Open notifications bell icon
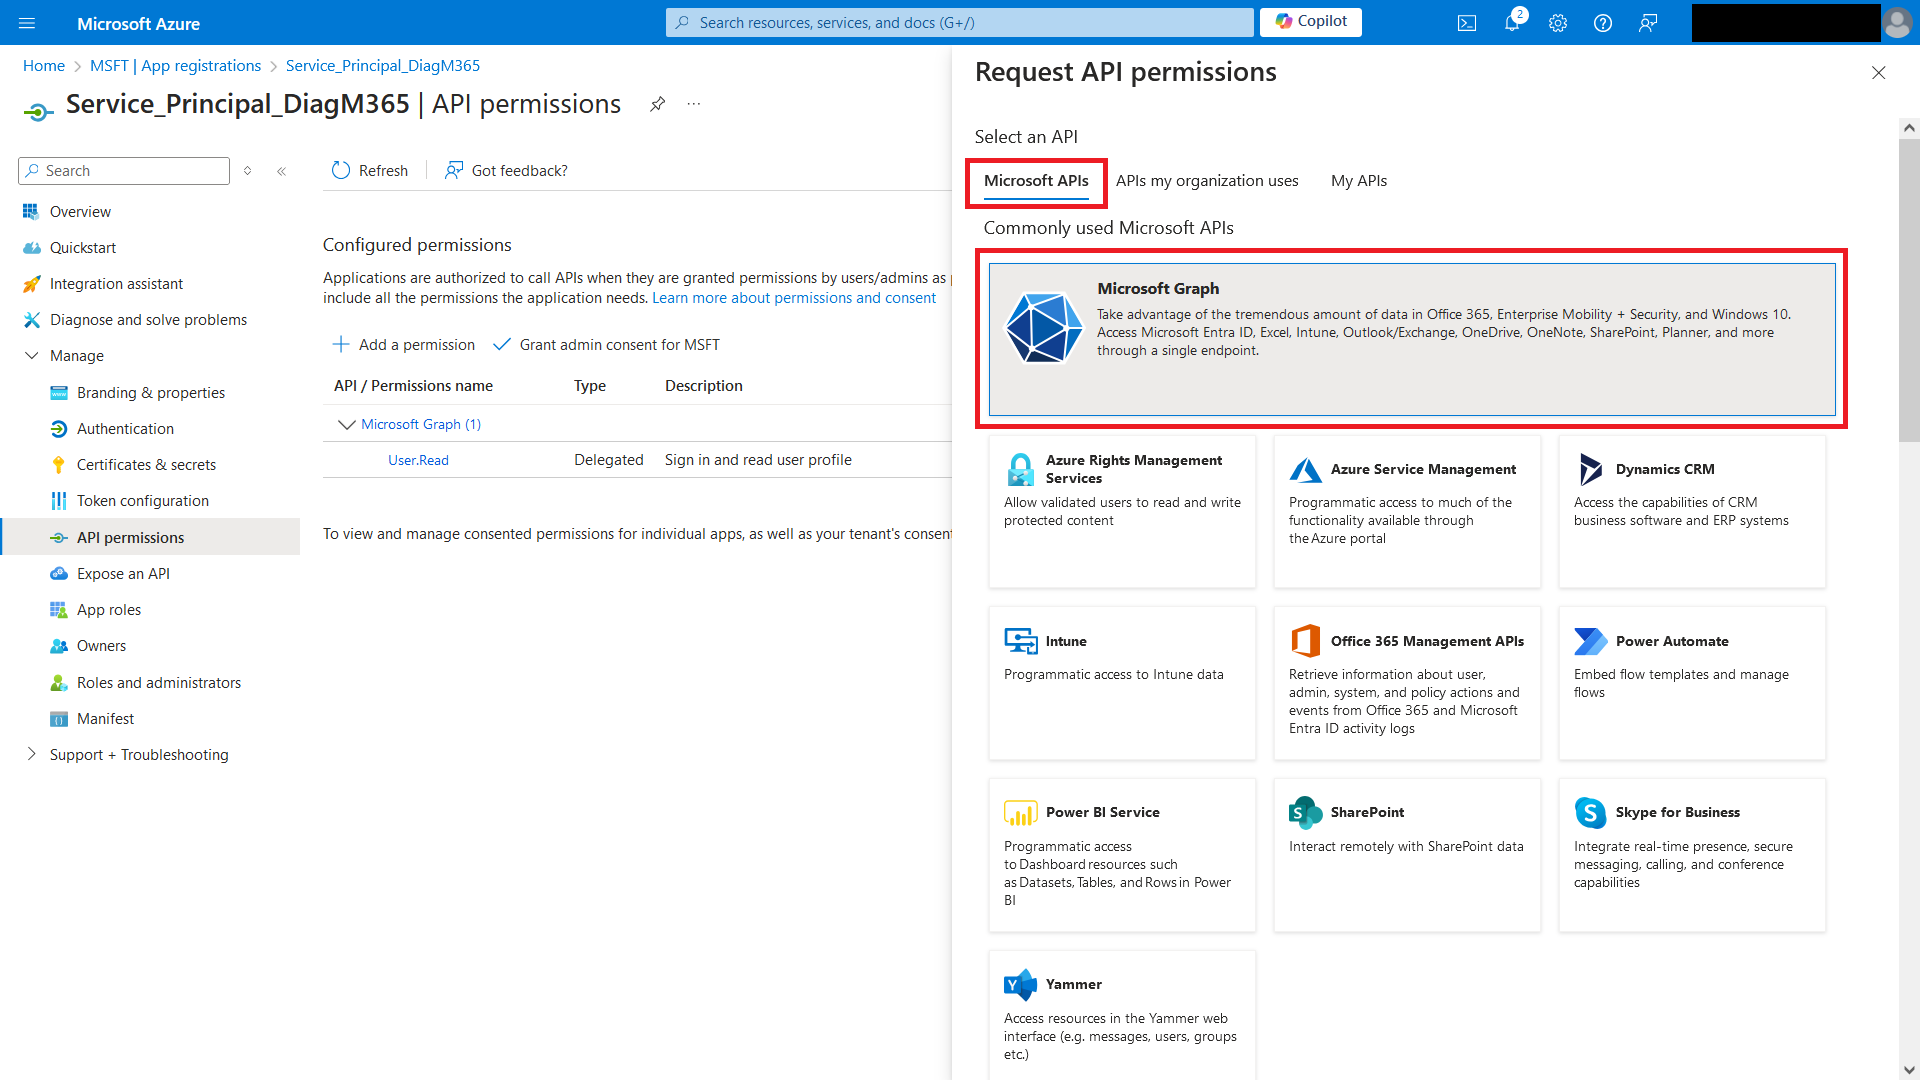 [1511, 23]
